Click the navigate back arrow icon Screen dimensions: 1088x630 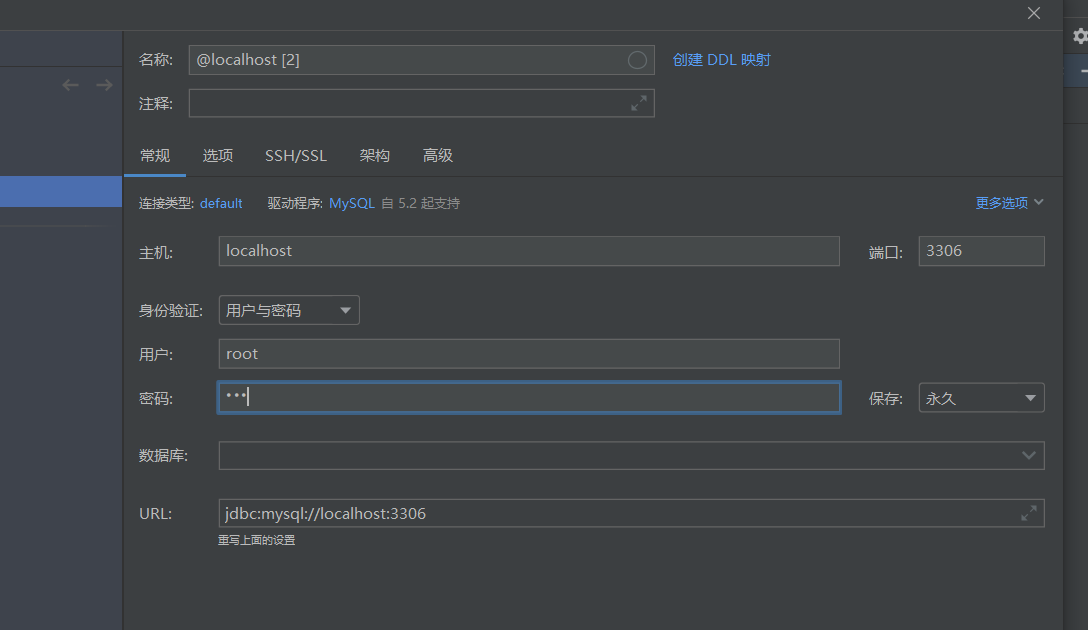click(70, 85)
